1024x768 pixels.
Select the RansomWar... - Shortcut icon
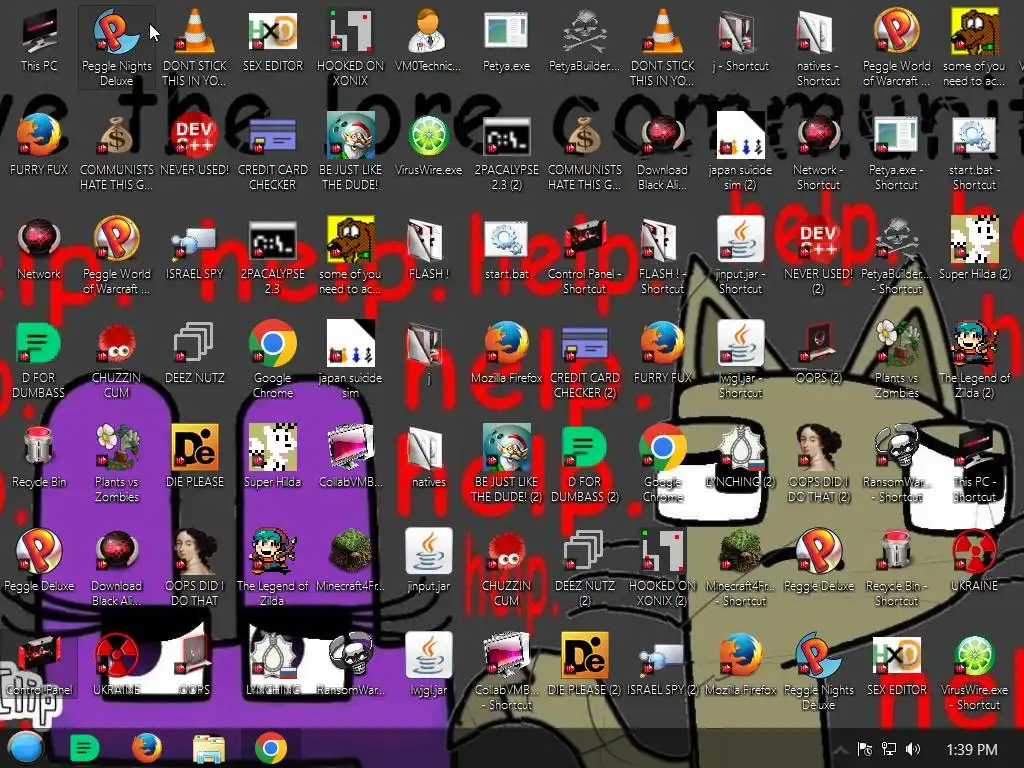click(897, 464)
